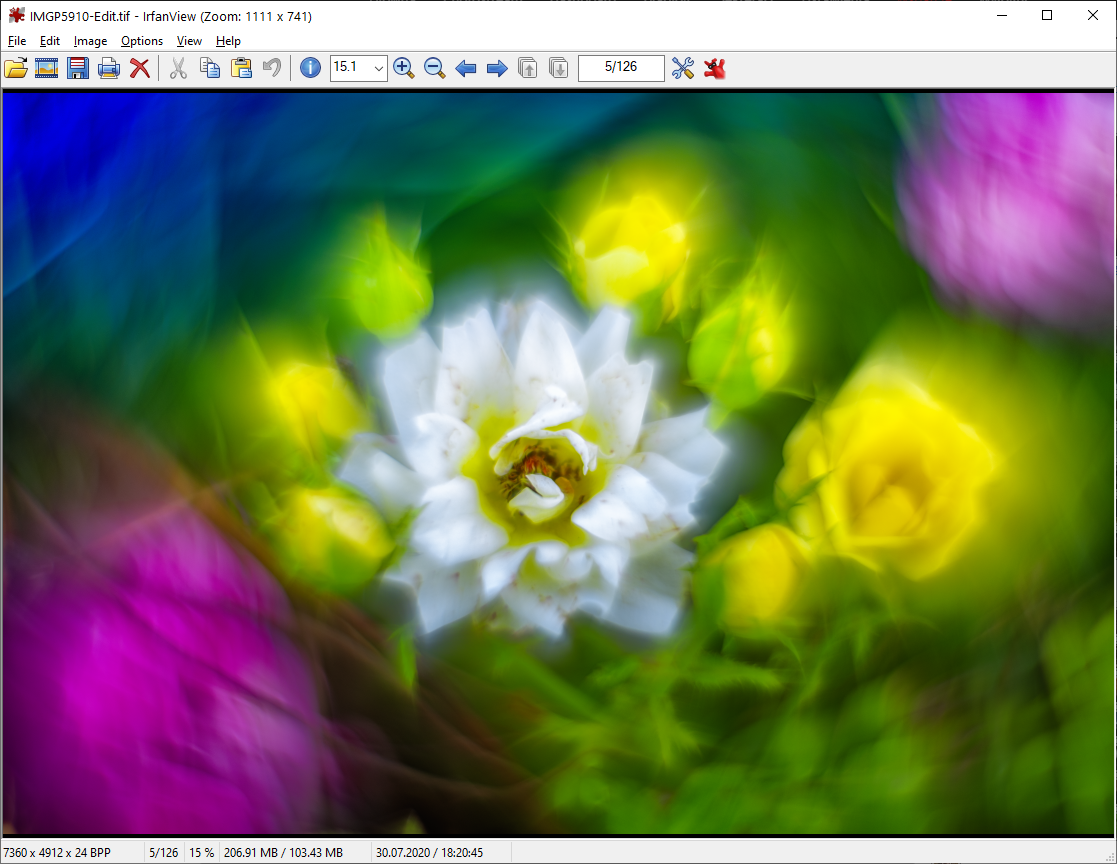Open the Slideshow filmstrip icon
This screenshot has width=1117, height=864.
(x=46, y=68)
